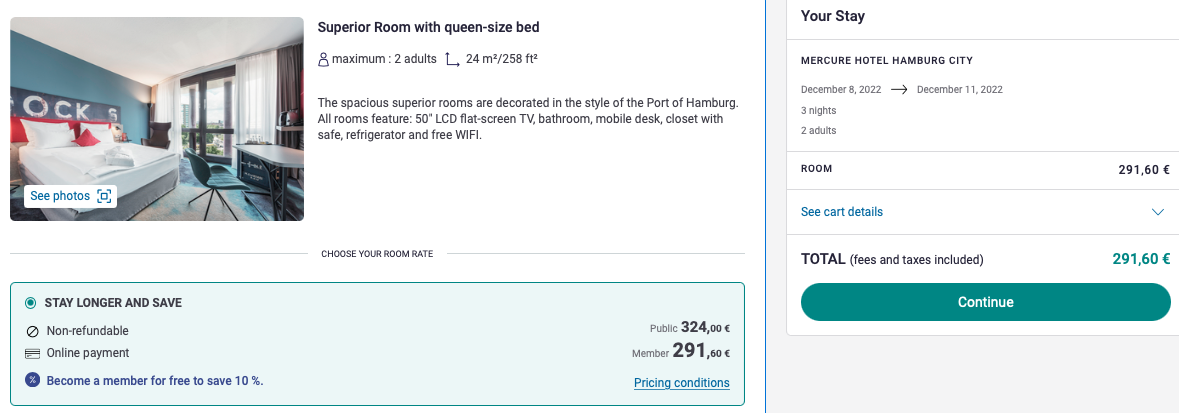Click the Become a member for free link
The height and width of the screenshot is (413, 1179).
pyautogui.click(x=155, y=381)
